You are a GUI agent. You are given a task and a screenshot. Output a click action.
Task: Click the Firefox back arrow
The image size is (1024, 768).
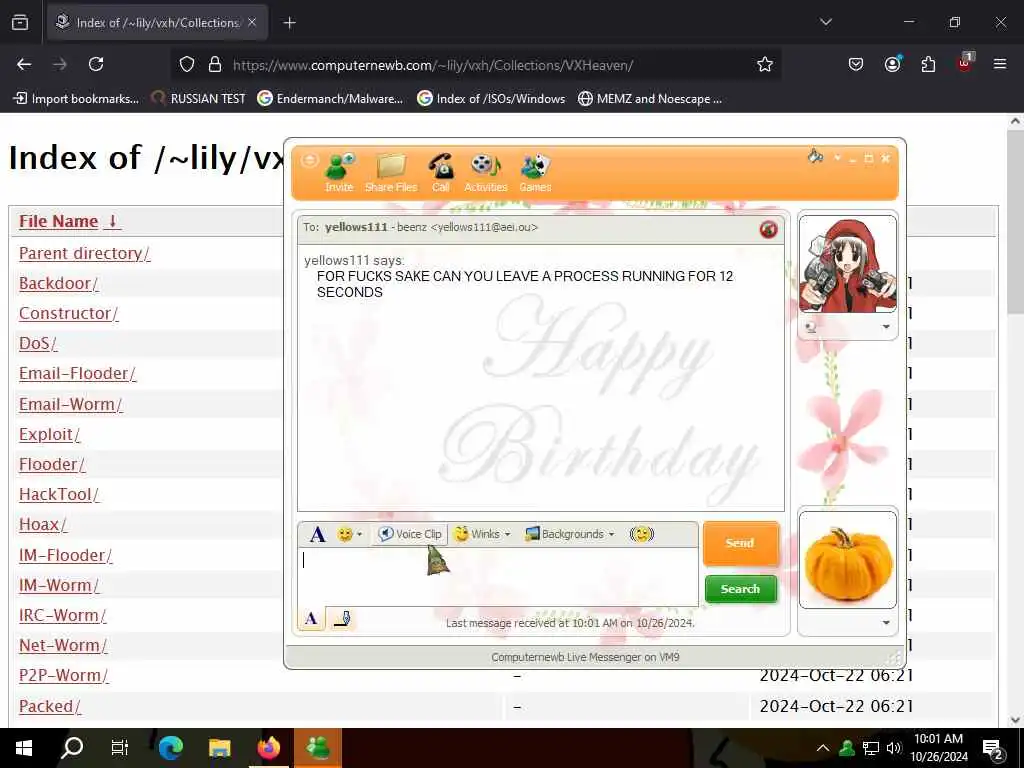pos(24,64)
